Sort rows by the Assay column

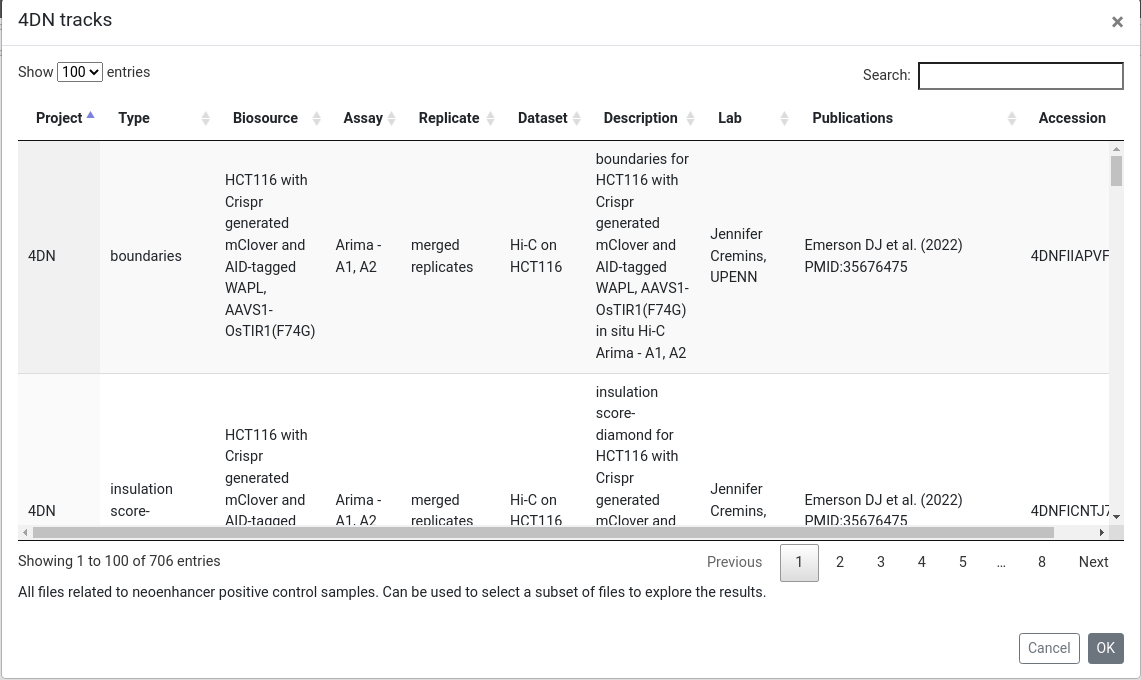tap(393, 117)
